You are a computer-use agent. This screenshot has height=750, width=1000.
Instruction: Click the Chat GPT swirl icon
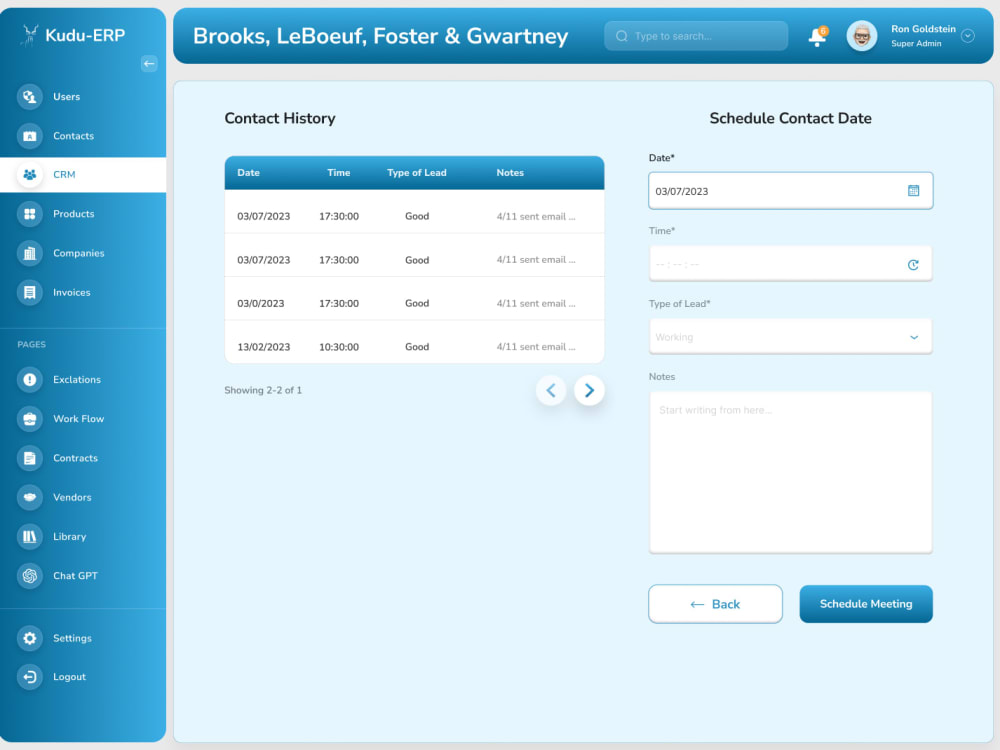29,576
